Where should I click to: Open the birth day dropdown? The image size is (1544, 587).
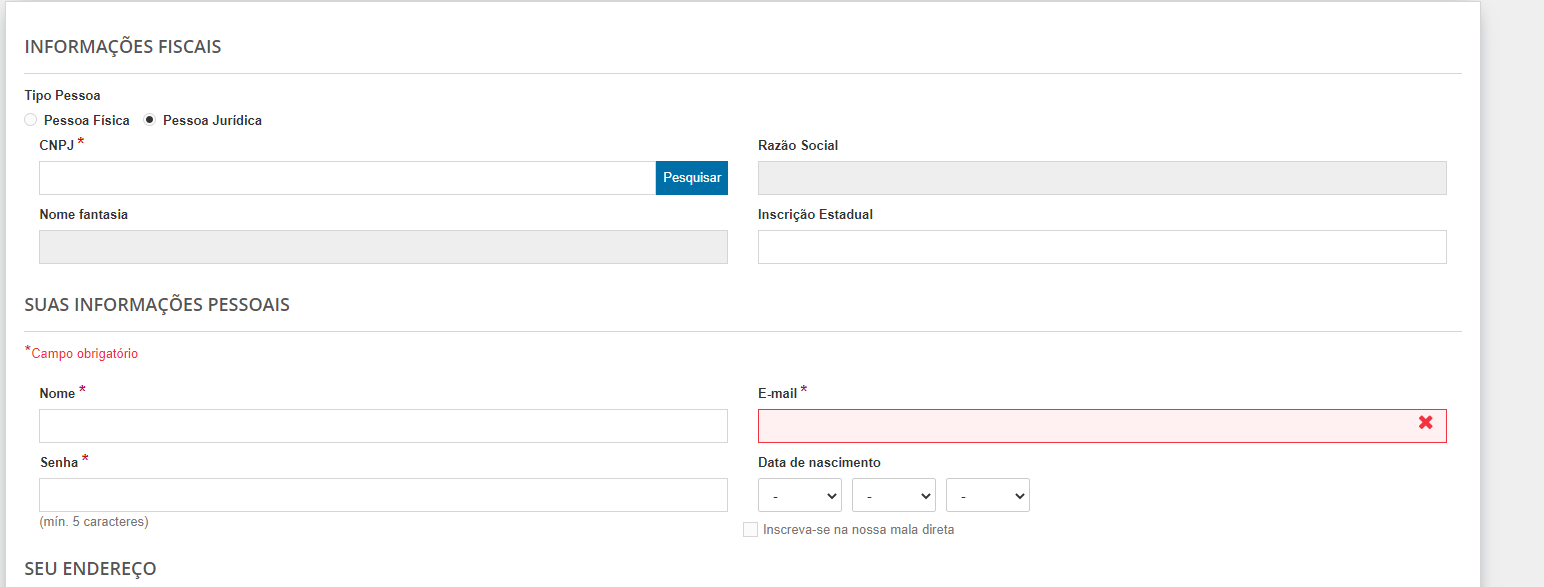pyautogui.click(x=800, y=495)
